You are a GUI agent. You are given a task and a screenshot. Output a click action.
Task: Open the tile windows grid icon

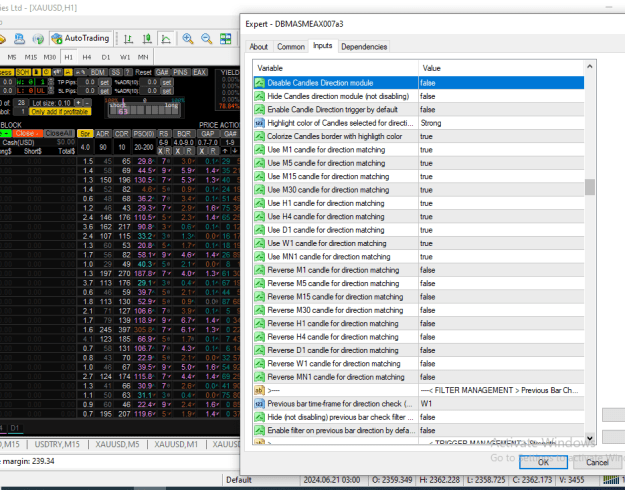(x=226, y=39)
